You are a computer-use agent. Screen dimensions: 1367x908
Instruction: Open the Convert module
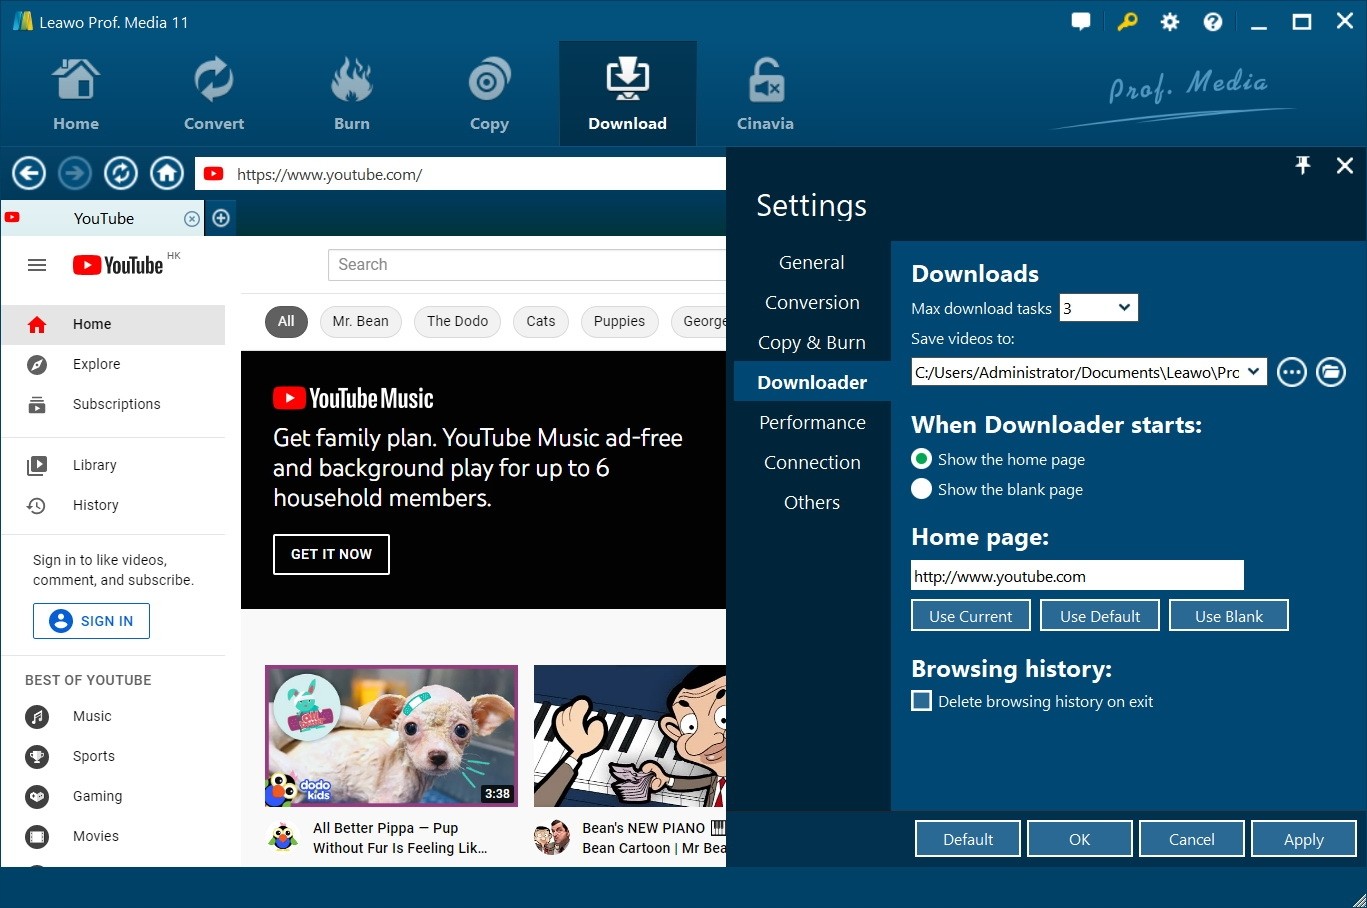pos(214,95)
